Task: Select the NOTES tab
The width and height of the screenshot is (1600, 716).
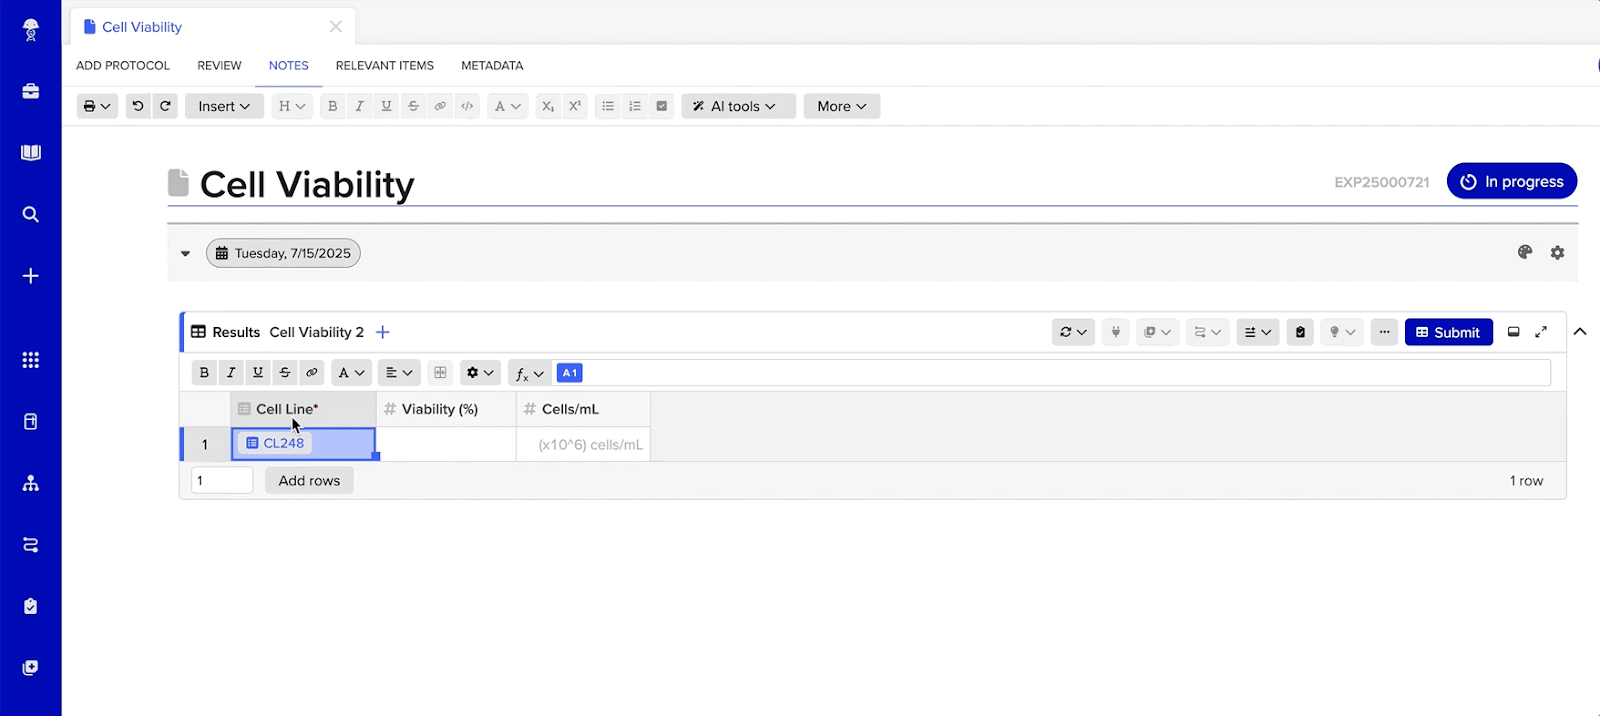Action: click(x=289, y=66)
